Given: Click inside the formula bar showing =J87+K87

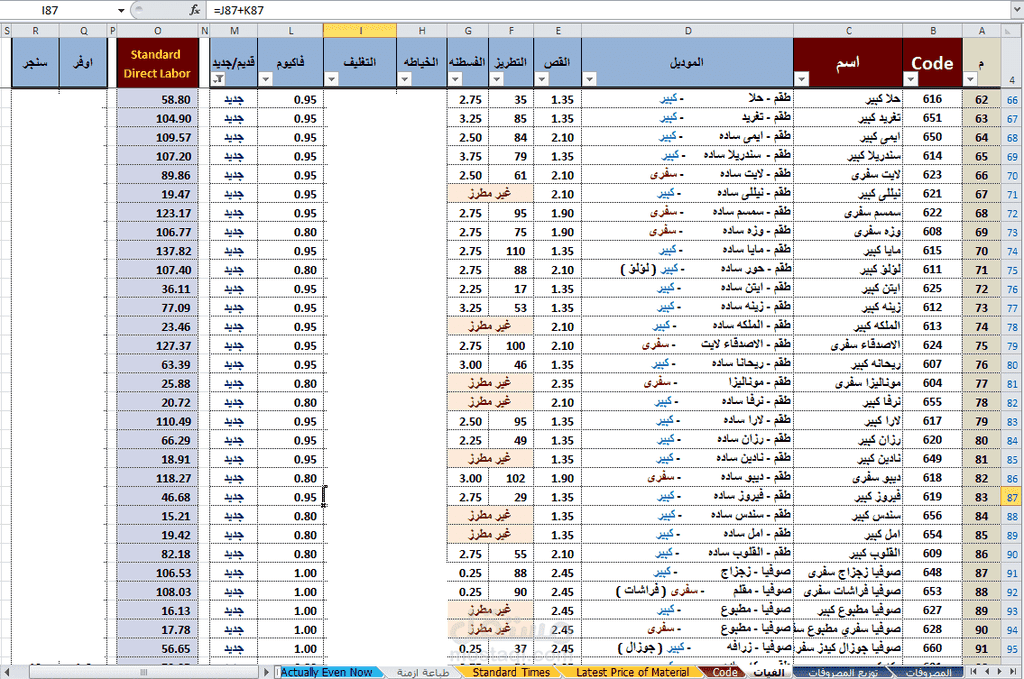Looking at the screenshot, I should click(611, 10).
